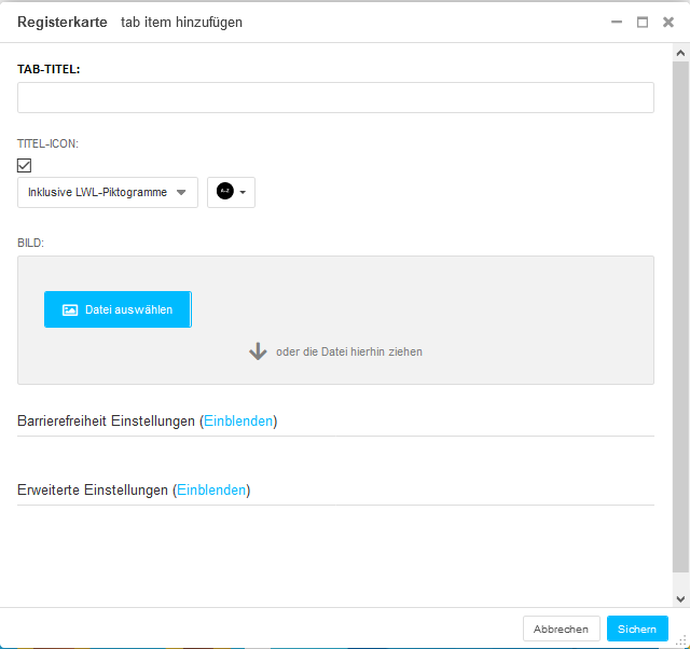Click the 'BILD:' label

(30, 243)
